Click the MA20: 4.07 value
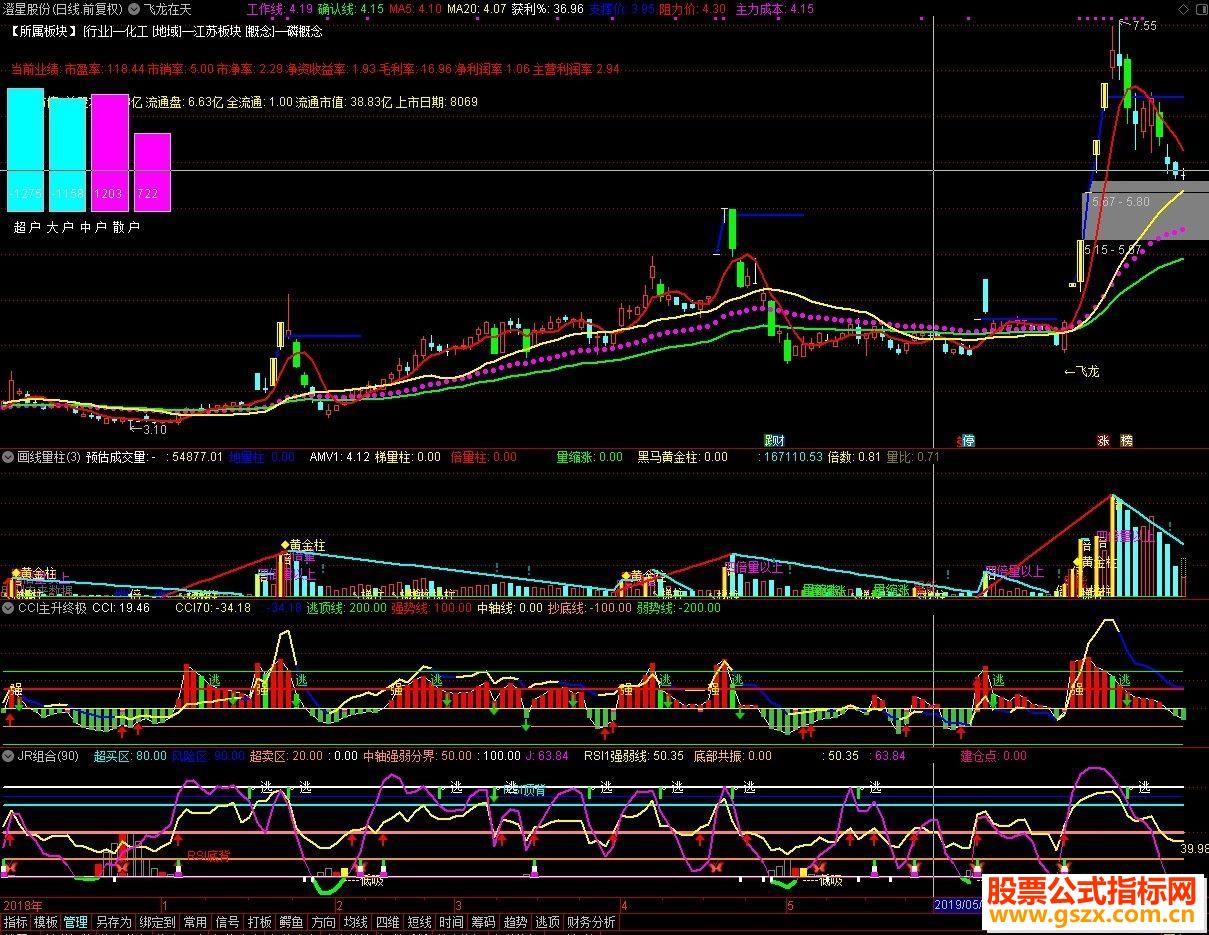This screenshot has height=935, width=1209. tap(476, 9)
